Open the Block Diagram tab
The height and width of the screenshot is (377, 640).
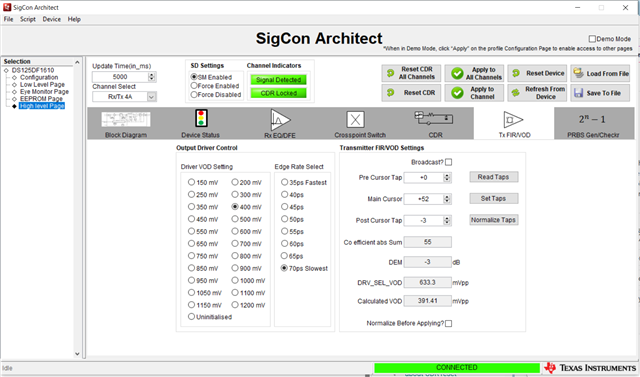click(x=126, y=124)
